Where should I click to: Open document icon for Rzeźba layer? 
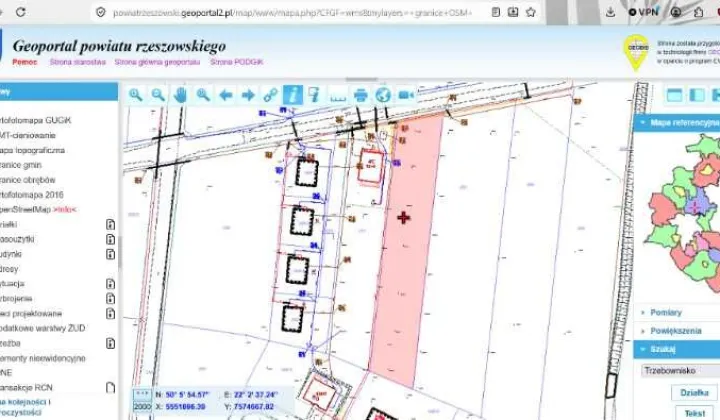coord(110,343)
